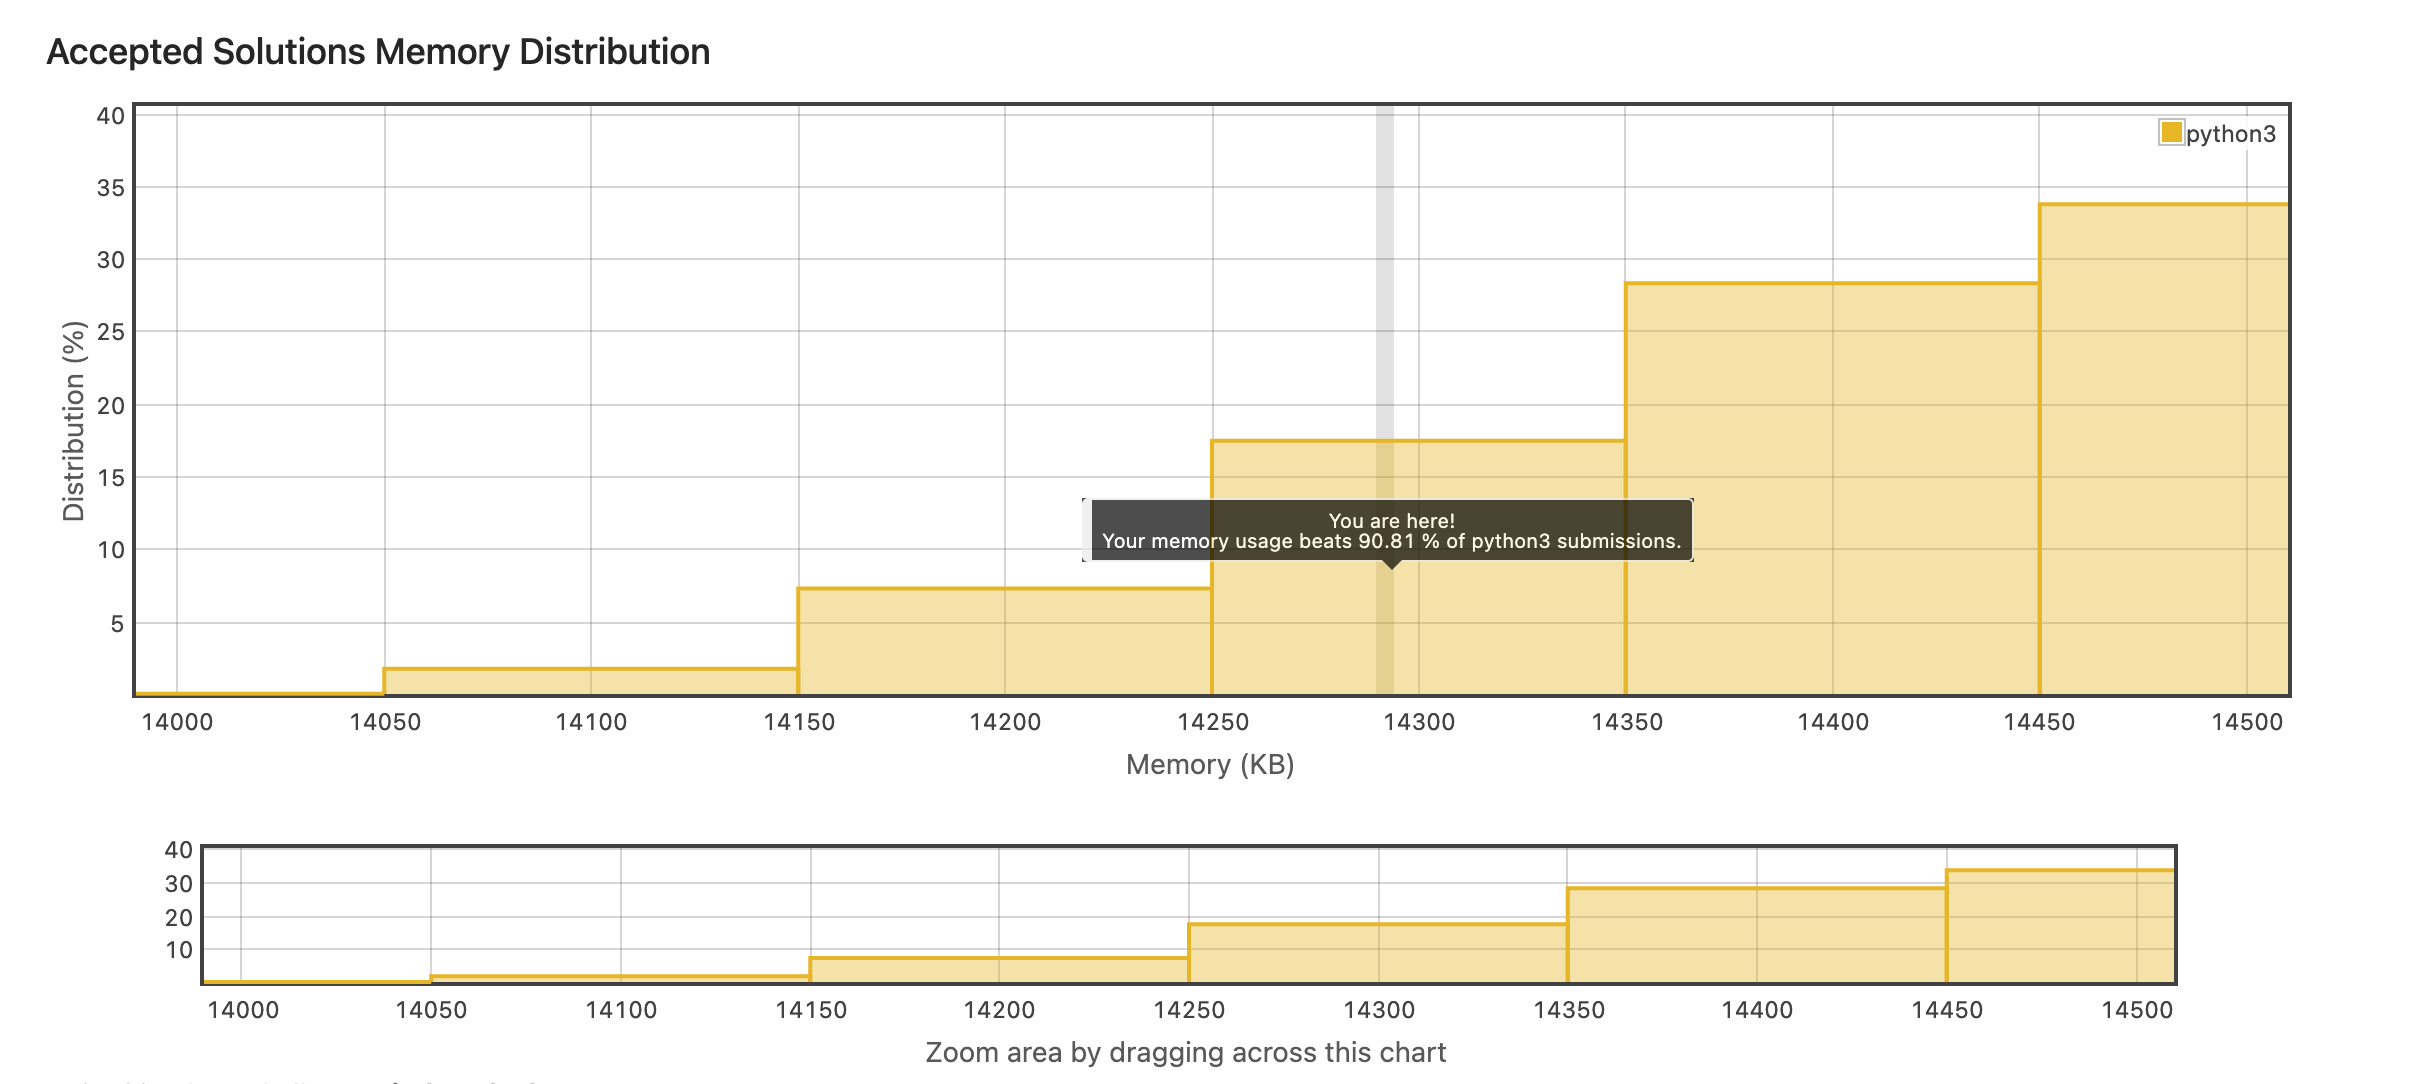Click the 'Memory (KB)' axis title
Viewport: 2426px width, 1084px height.
coord(1210,765)
